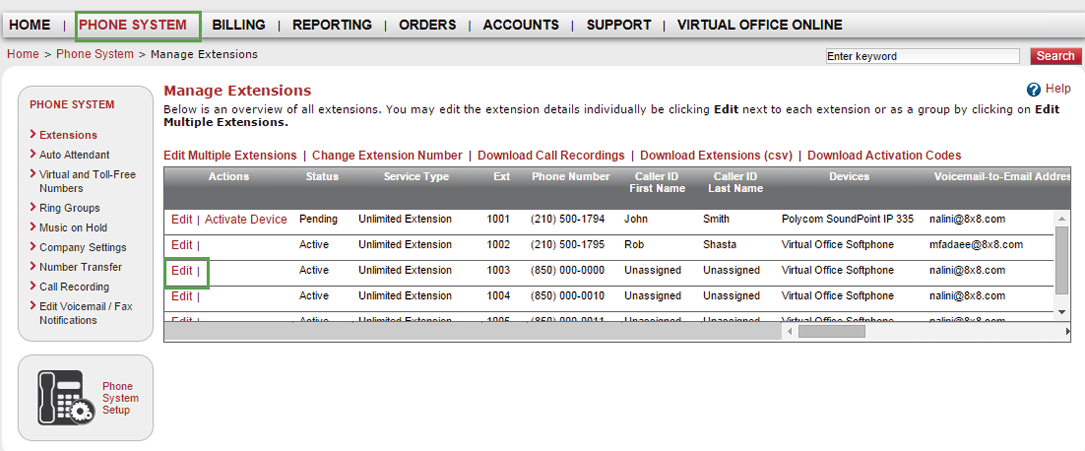The height and width of the screenshot is (451, 1085).
Task: Open the BILLING menu tab
Action: [239, 25]
